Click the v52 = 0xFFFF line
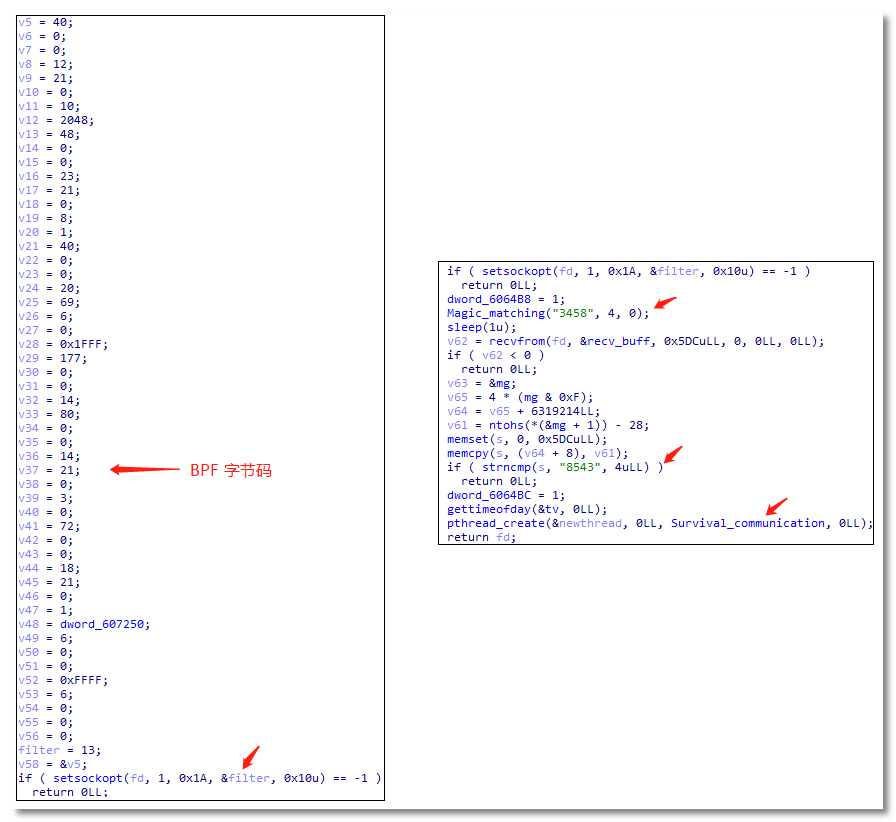 coord(64,680)
